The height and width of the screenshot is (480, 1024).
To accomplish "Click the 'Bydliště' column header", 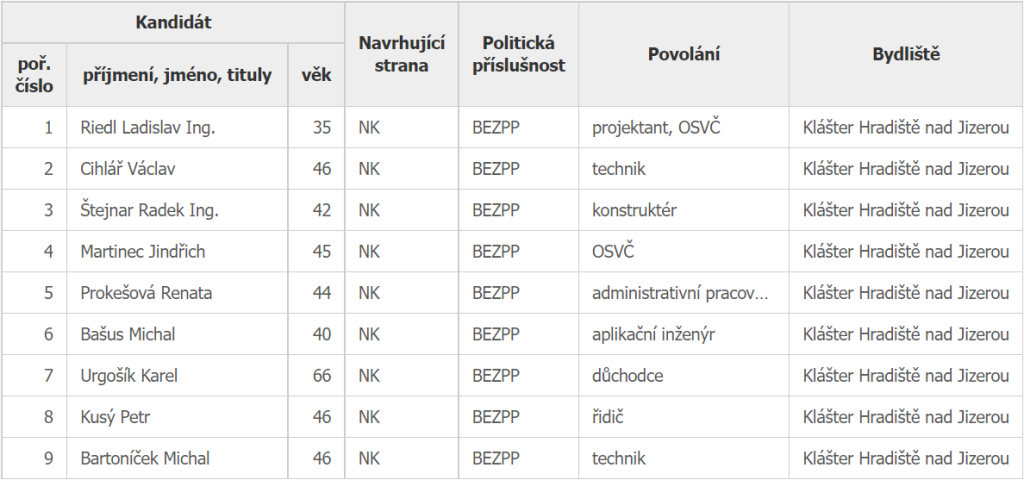I will (906, 54).
